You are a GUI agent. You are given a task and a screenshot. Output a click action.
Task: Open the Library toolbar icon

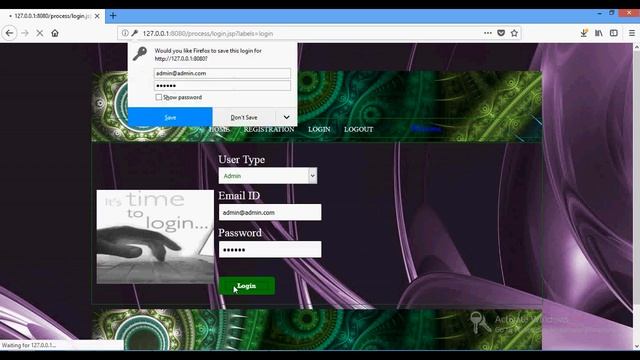click(x=599, y=33)
